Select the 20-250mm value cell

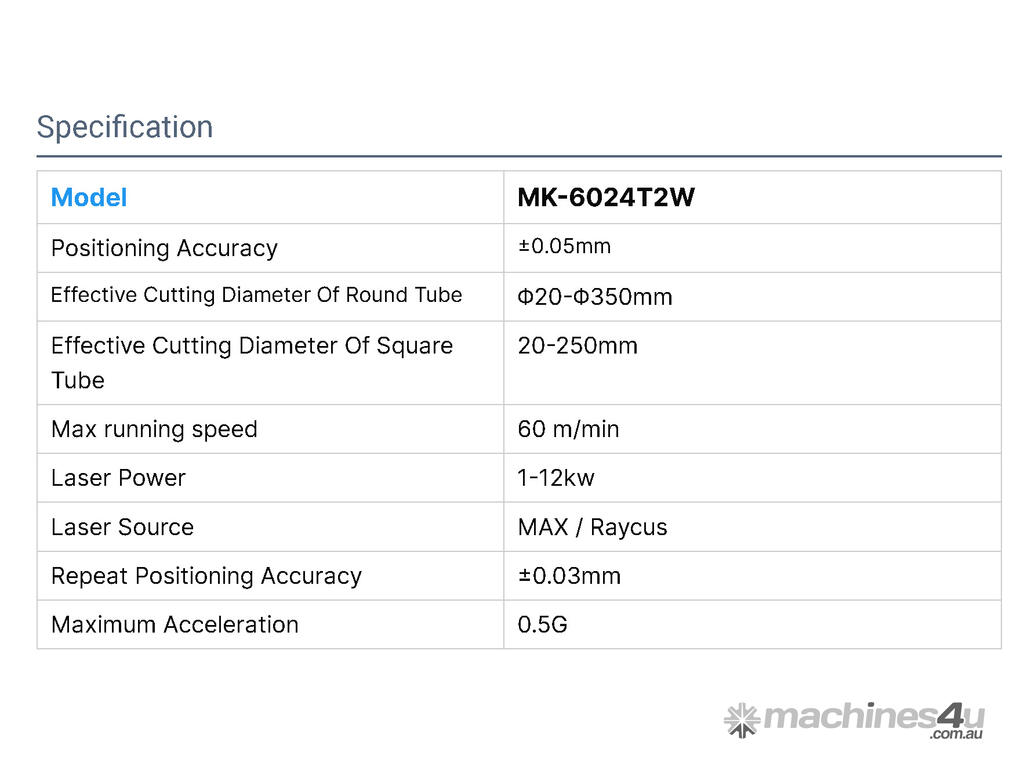[x=577, y=346]
